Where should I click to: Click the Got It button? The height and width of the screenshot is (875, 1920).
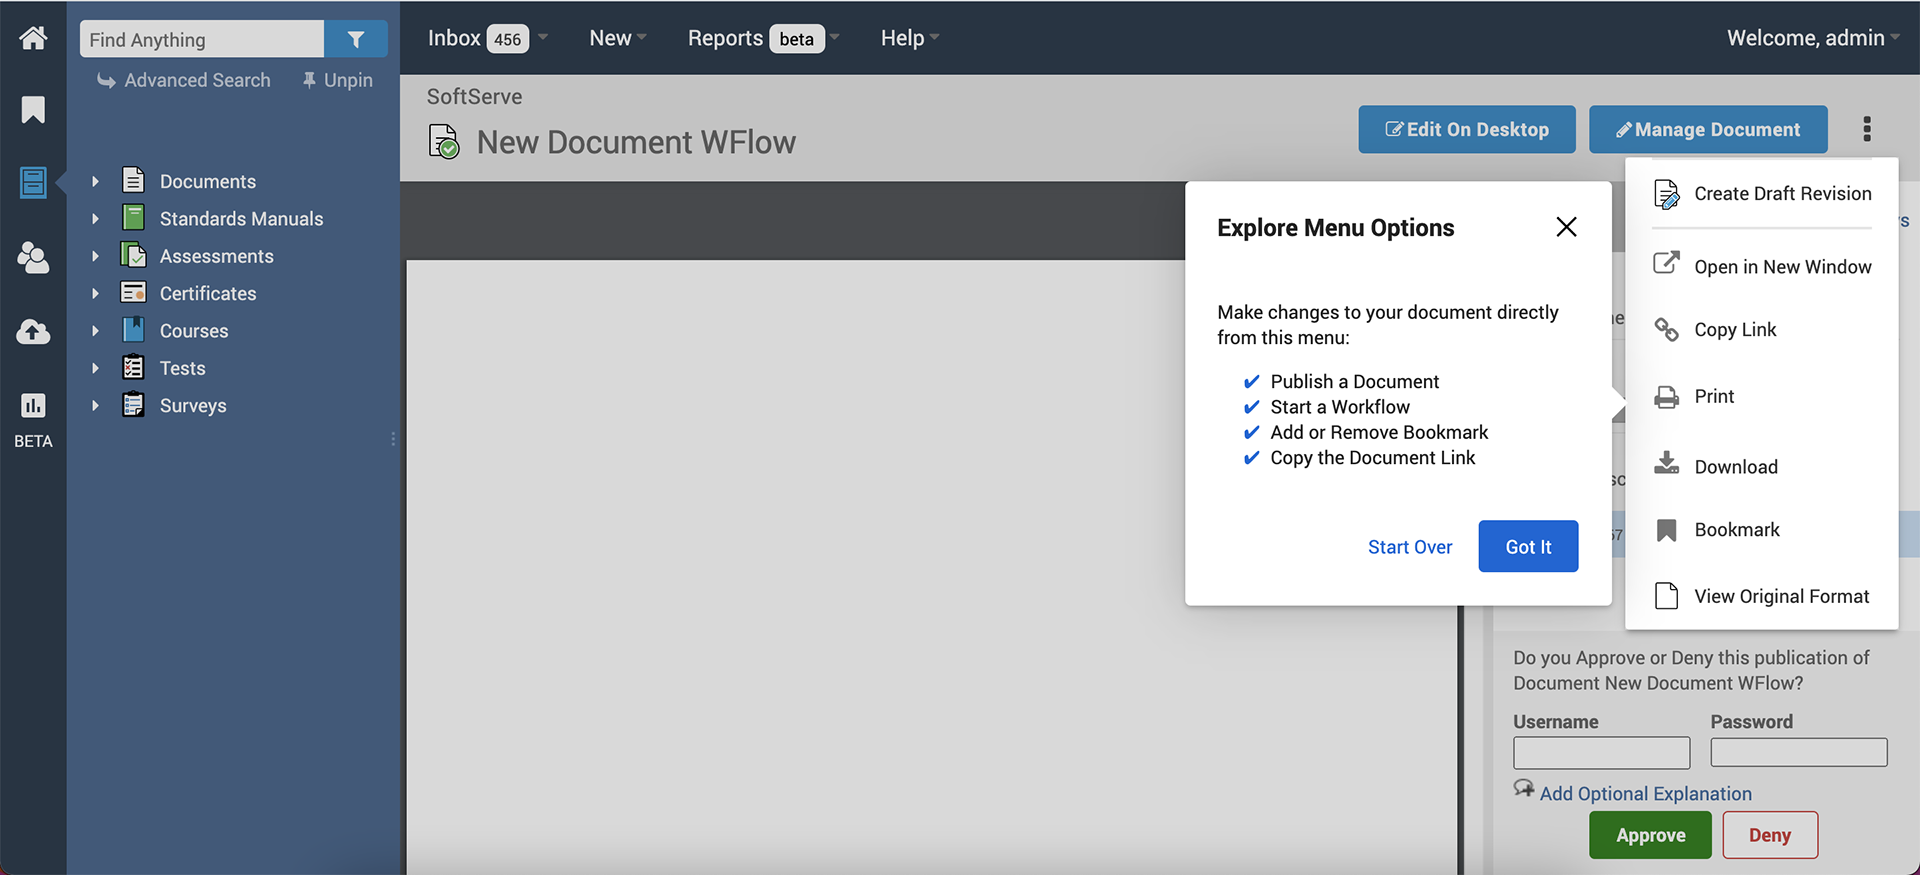(1528, 547)
